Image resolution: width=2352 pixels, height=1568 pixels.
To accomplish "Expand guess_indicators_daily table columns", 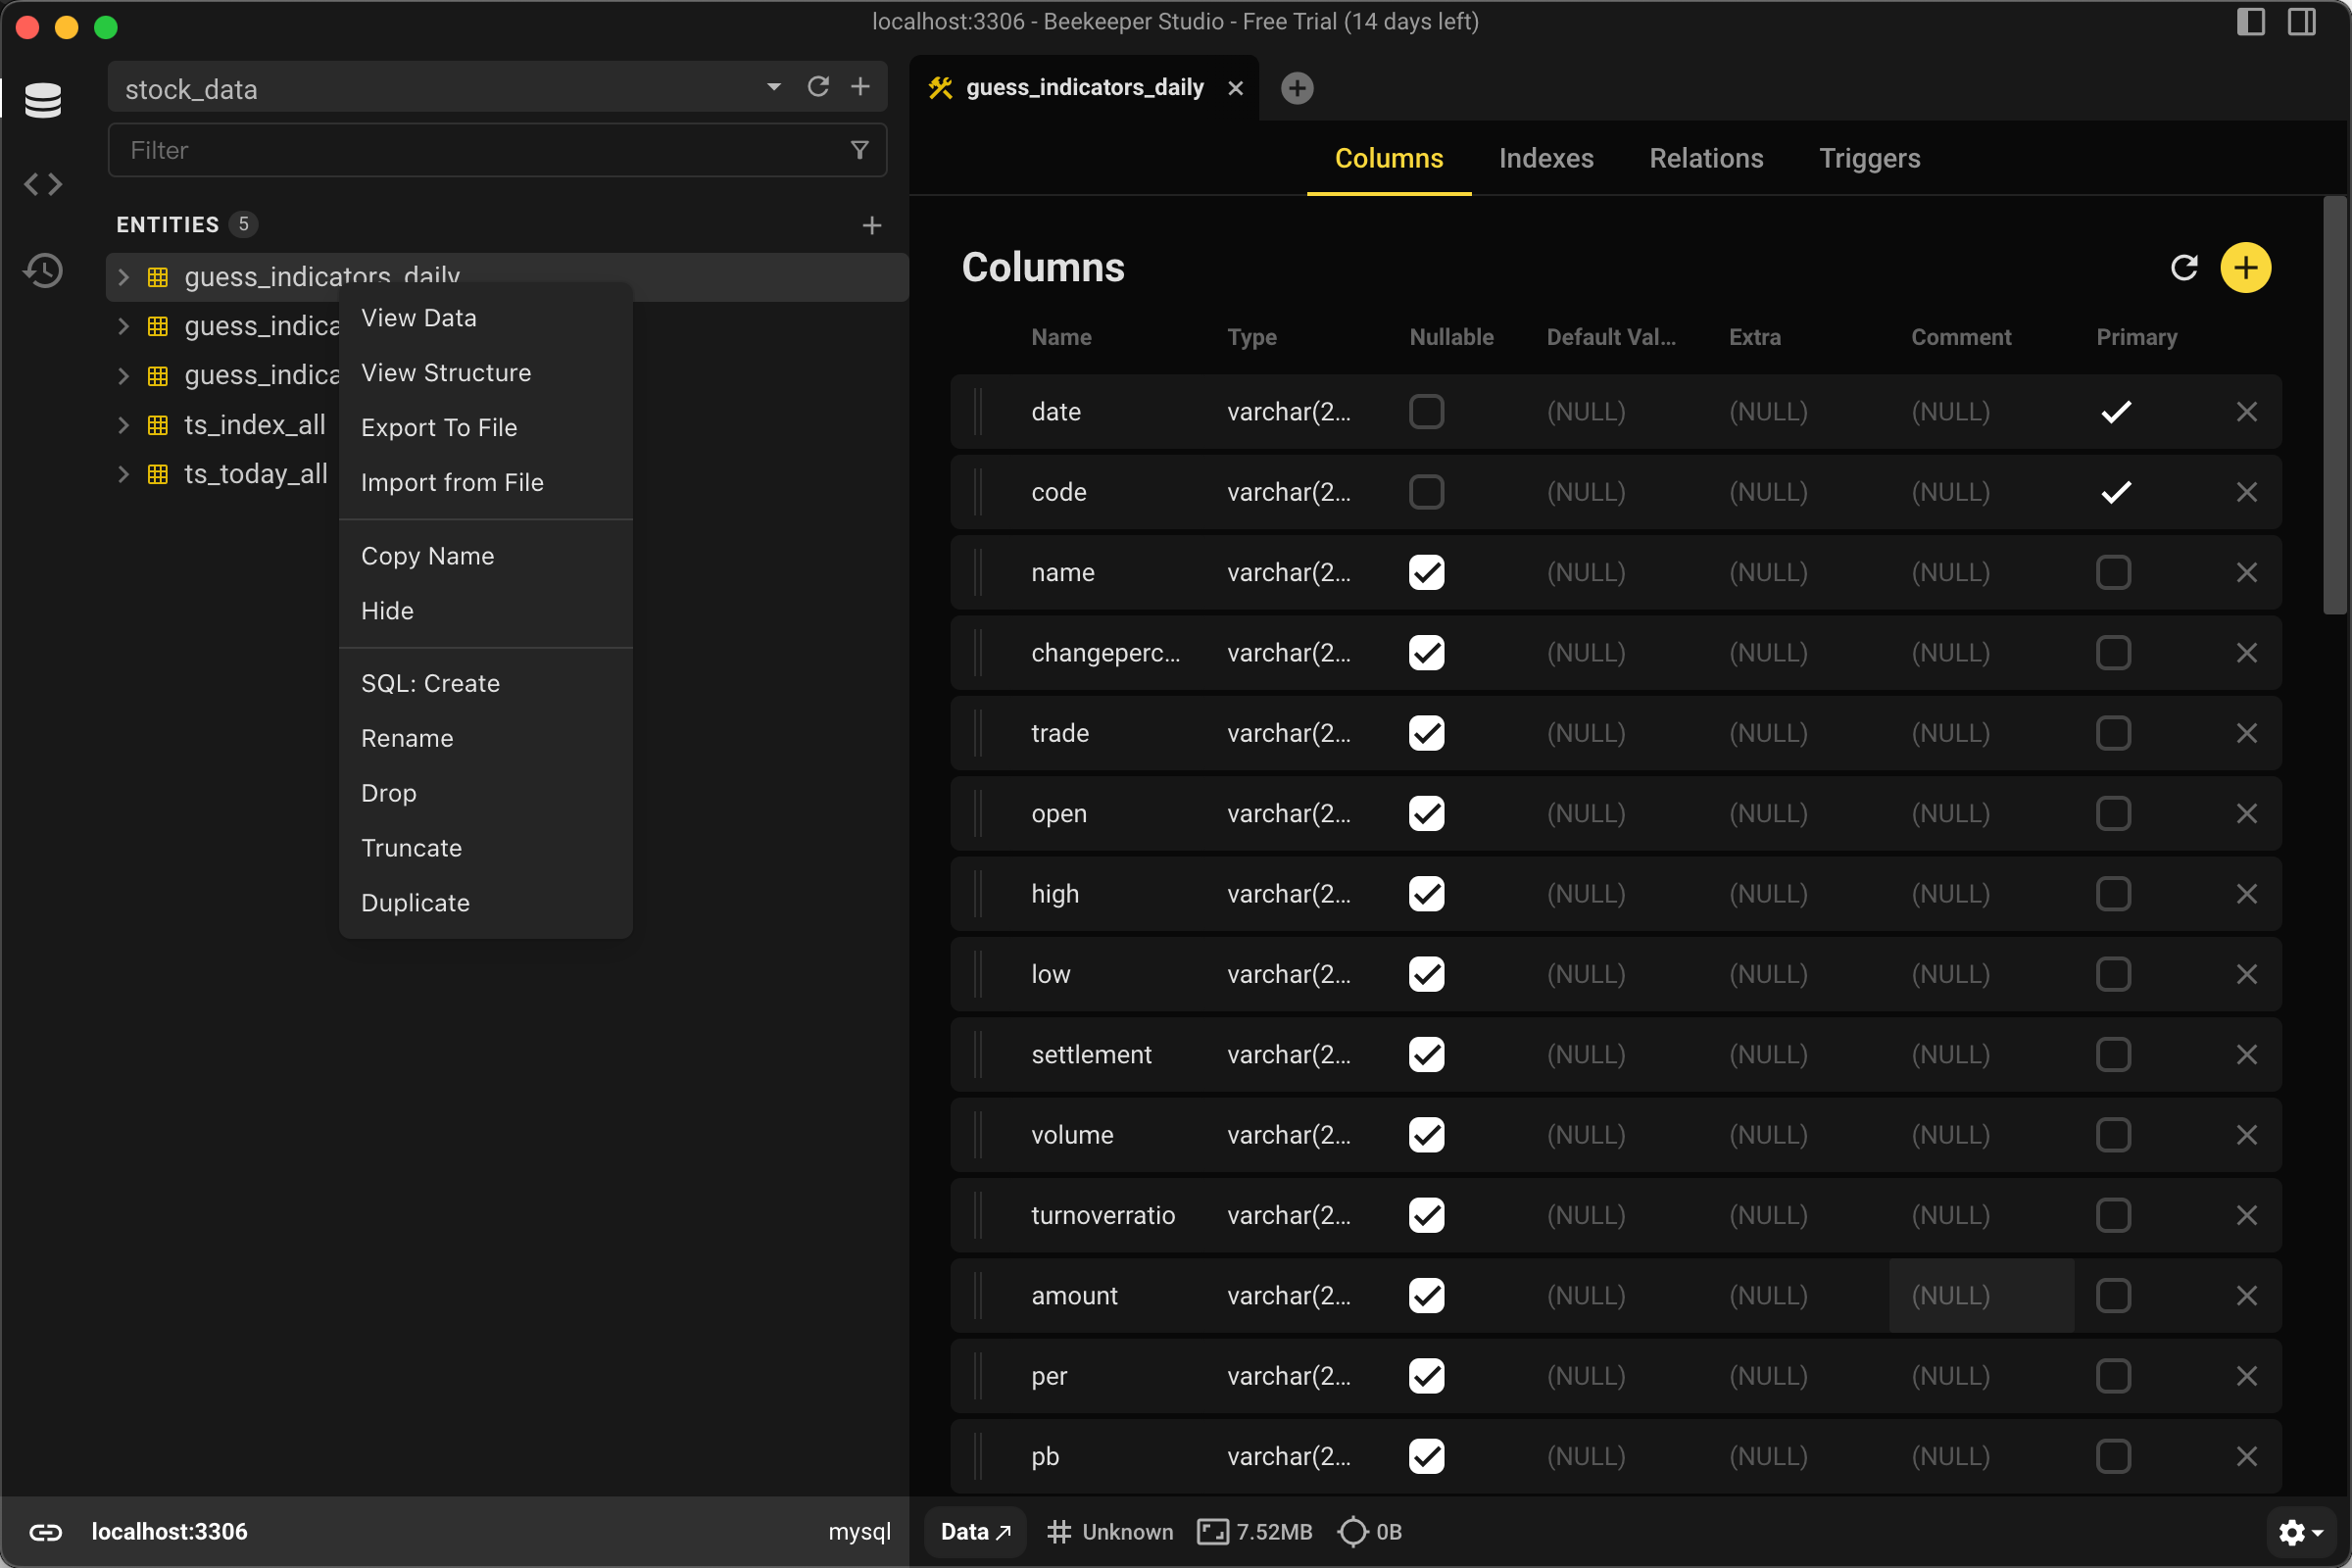I will coord(123,277).
